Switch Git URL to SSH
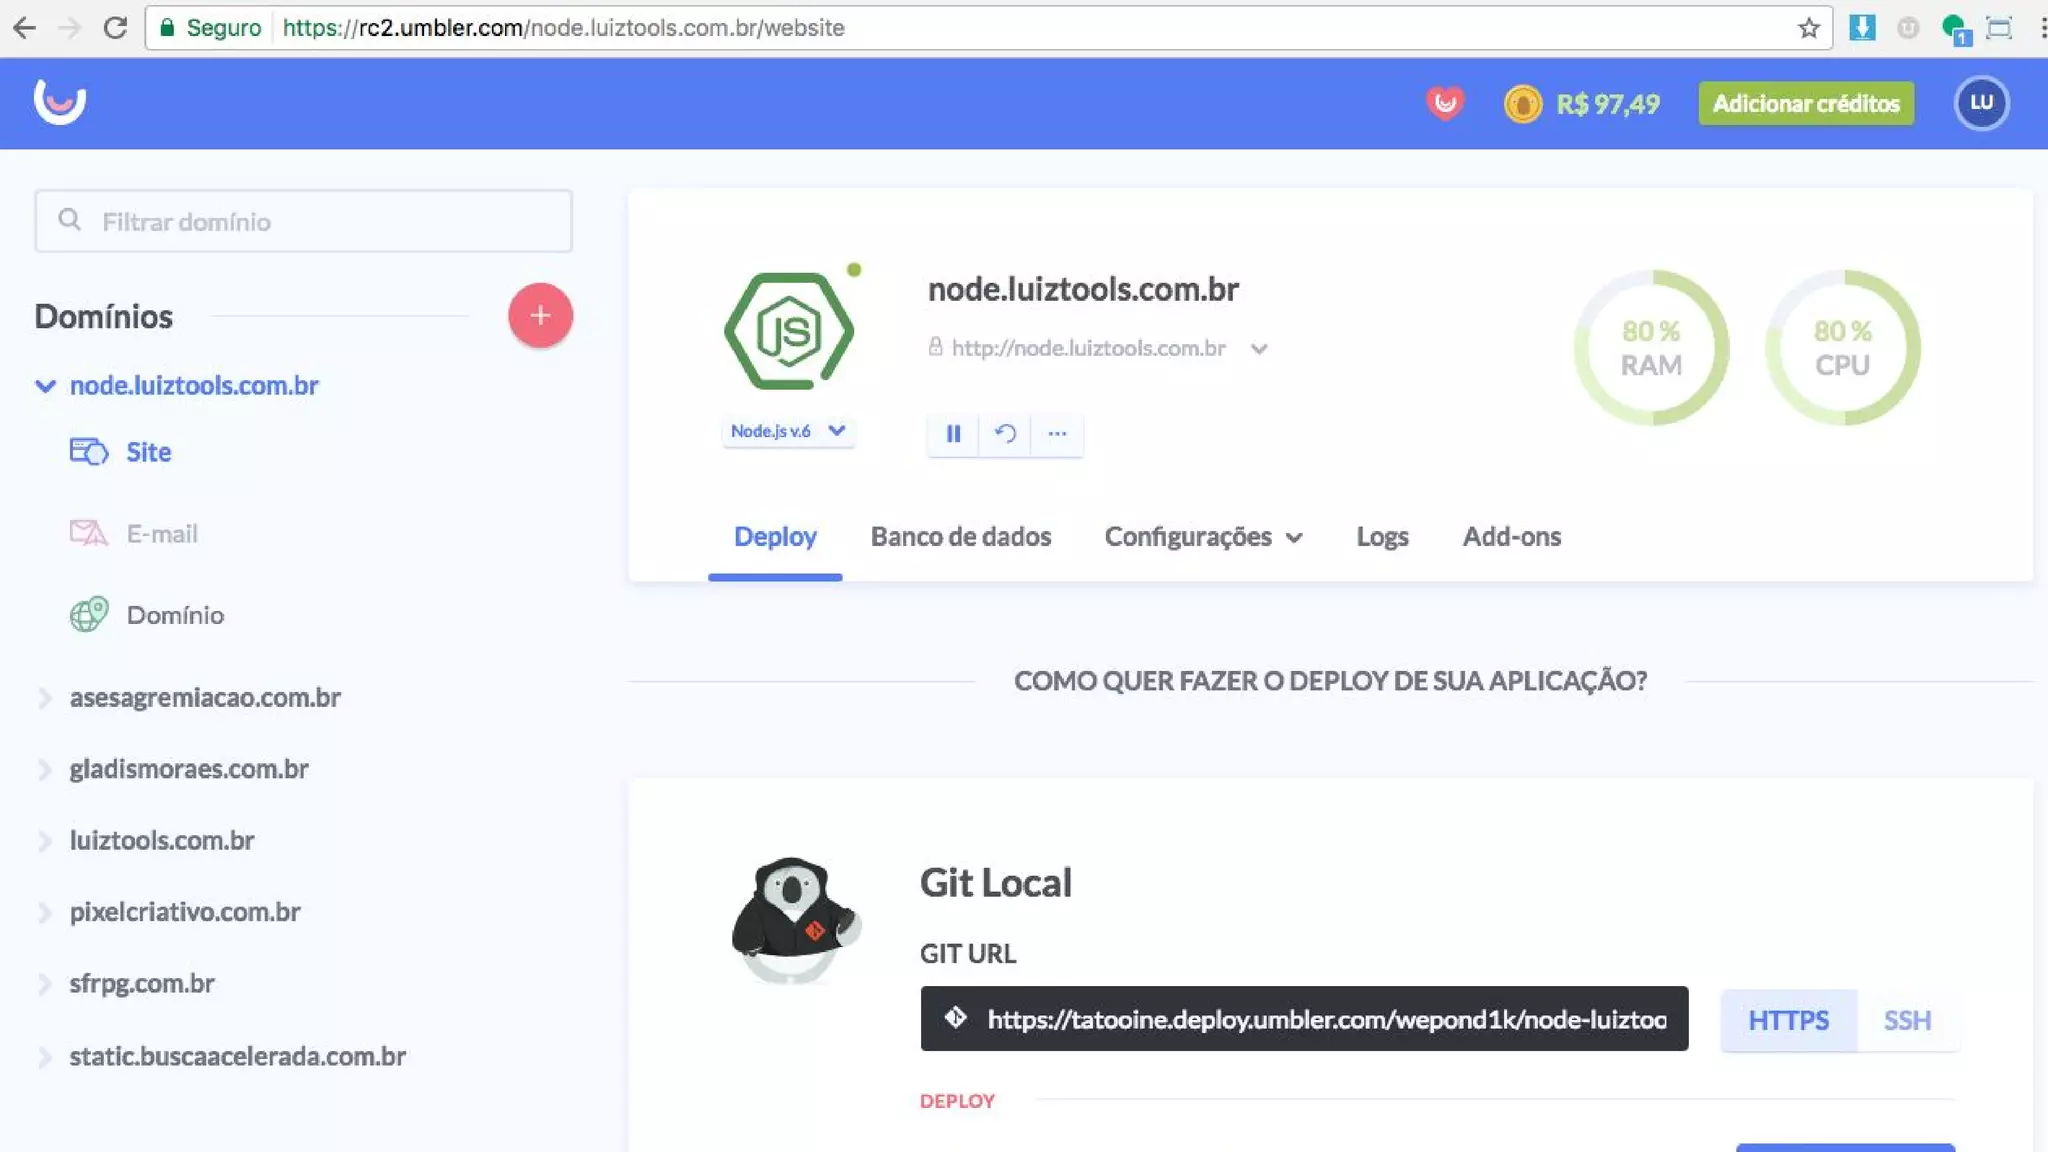This screenshot has width=2048, height=1152. pyautogui.click(x=1907, y=1020)
